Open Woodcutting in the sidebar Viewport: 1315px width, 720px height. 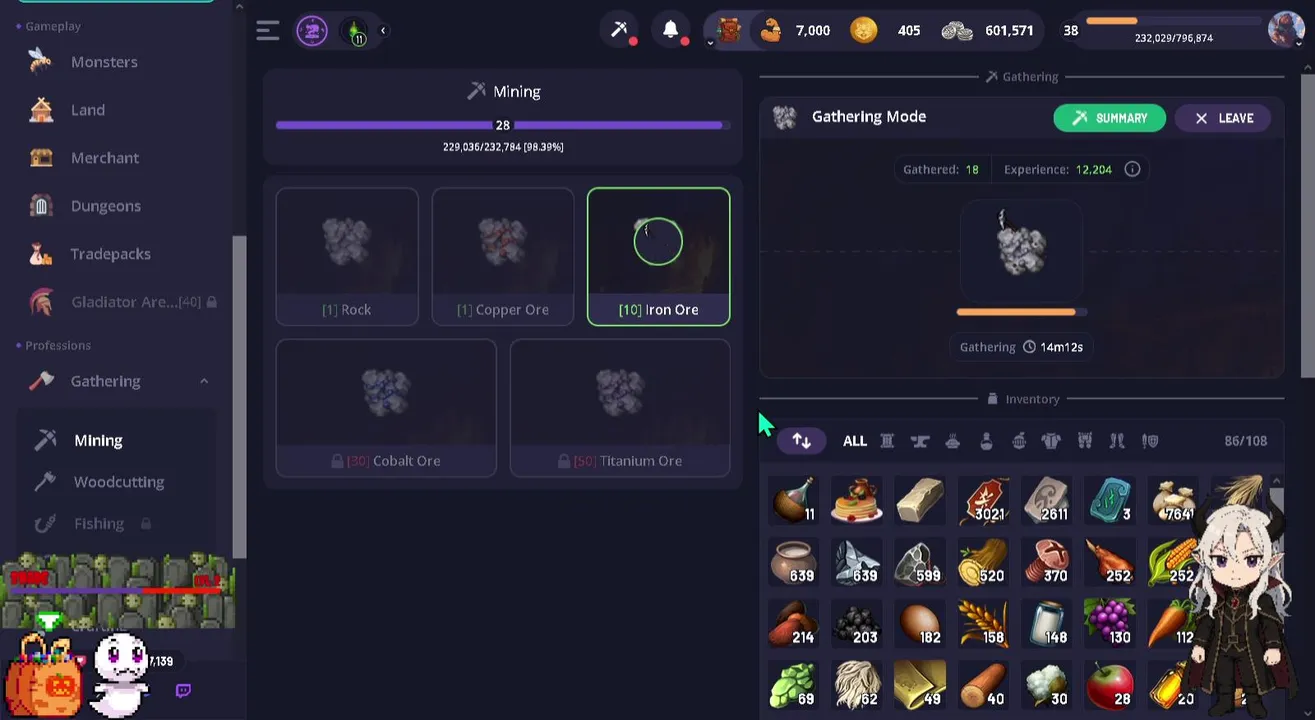click(118, 482)
